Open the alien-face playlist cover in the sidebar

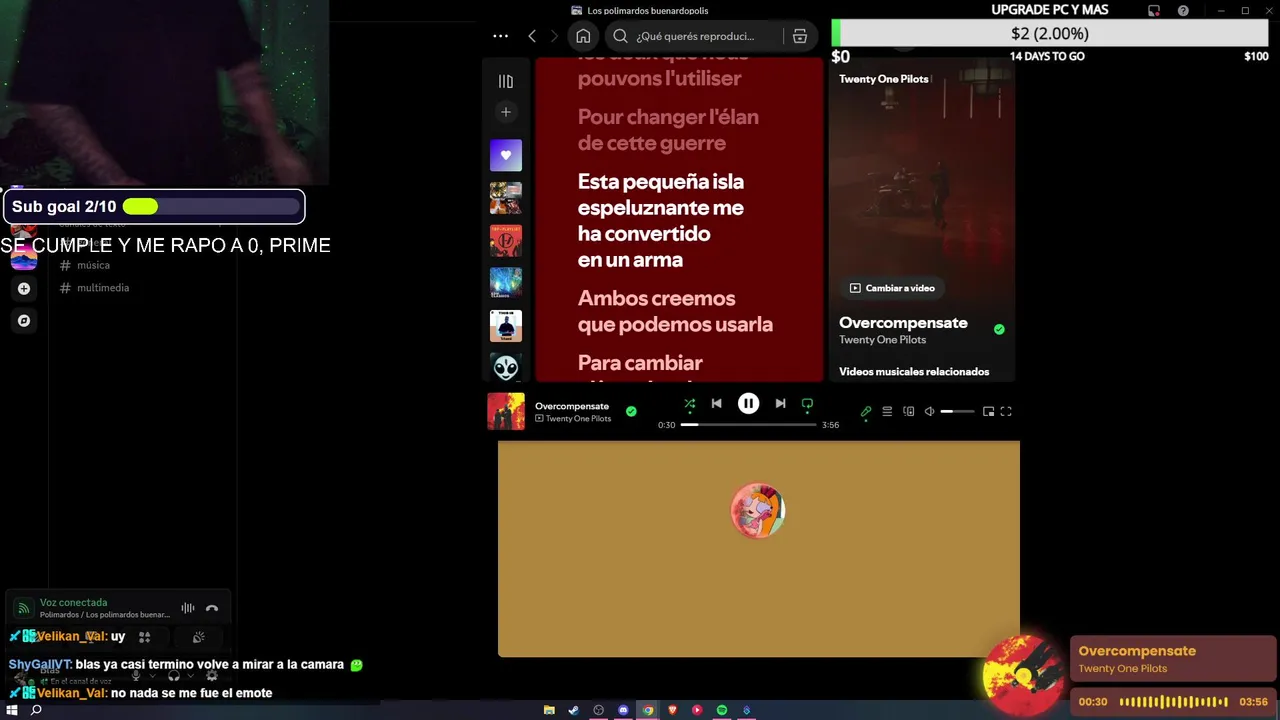point(506,366)
